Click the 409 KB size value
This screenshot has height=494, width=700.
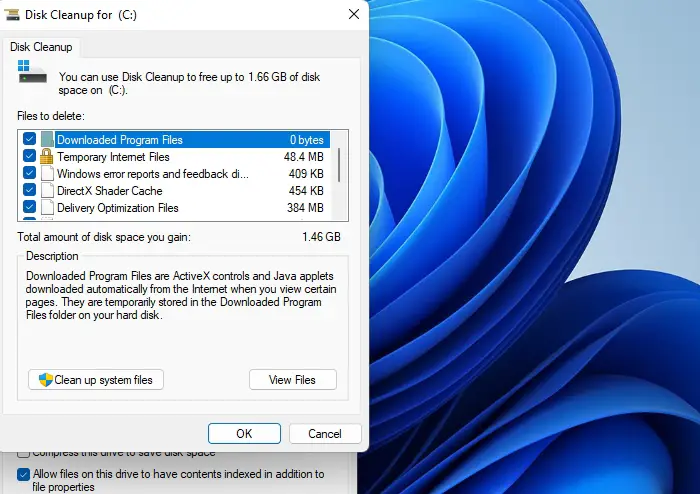click(306, 174)
